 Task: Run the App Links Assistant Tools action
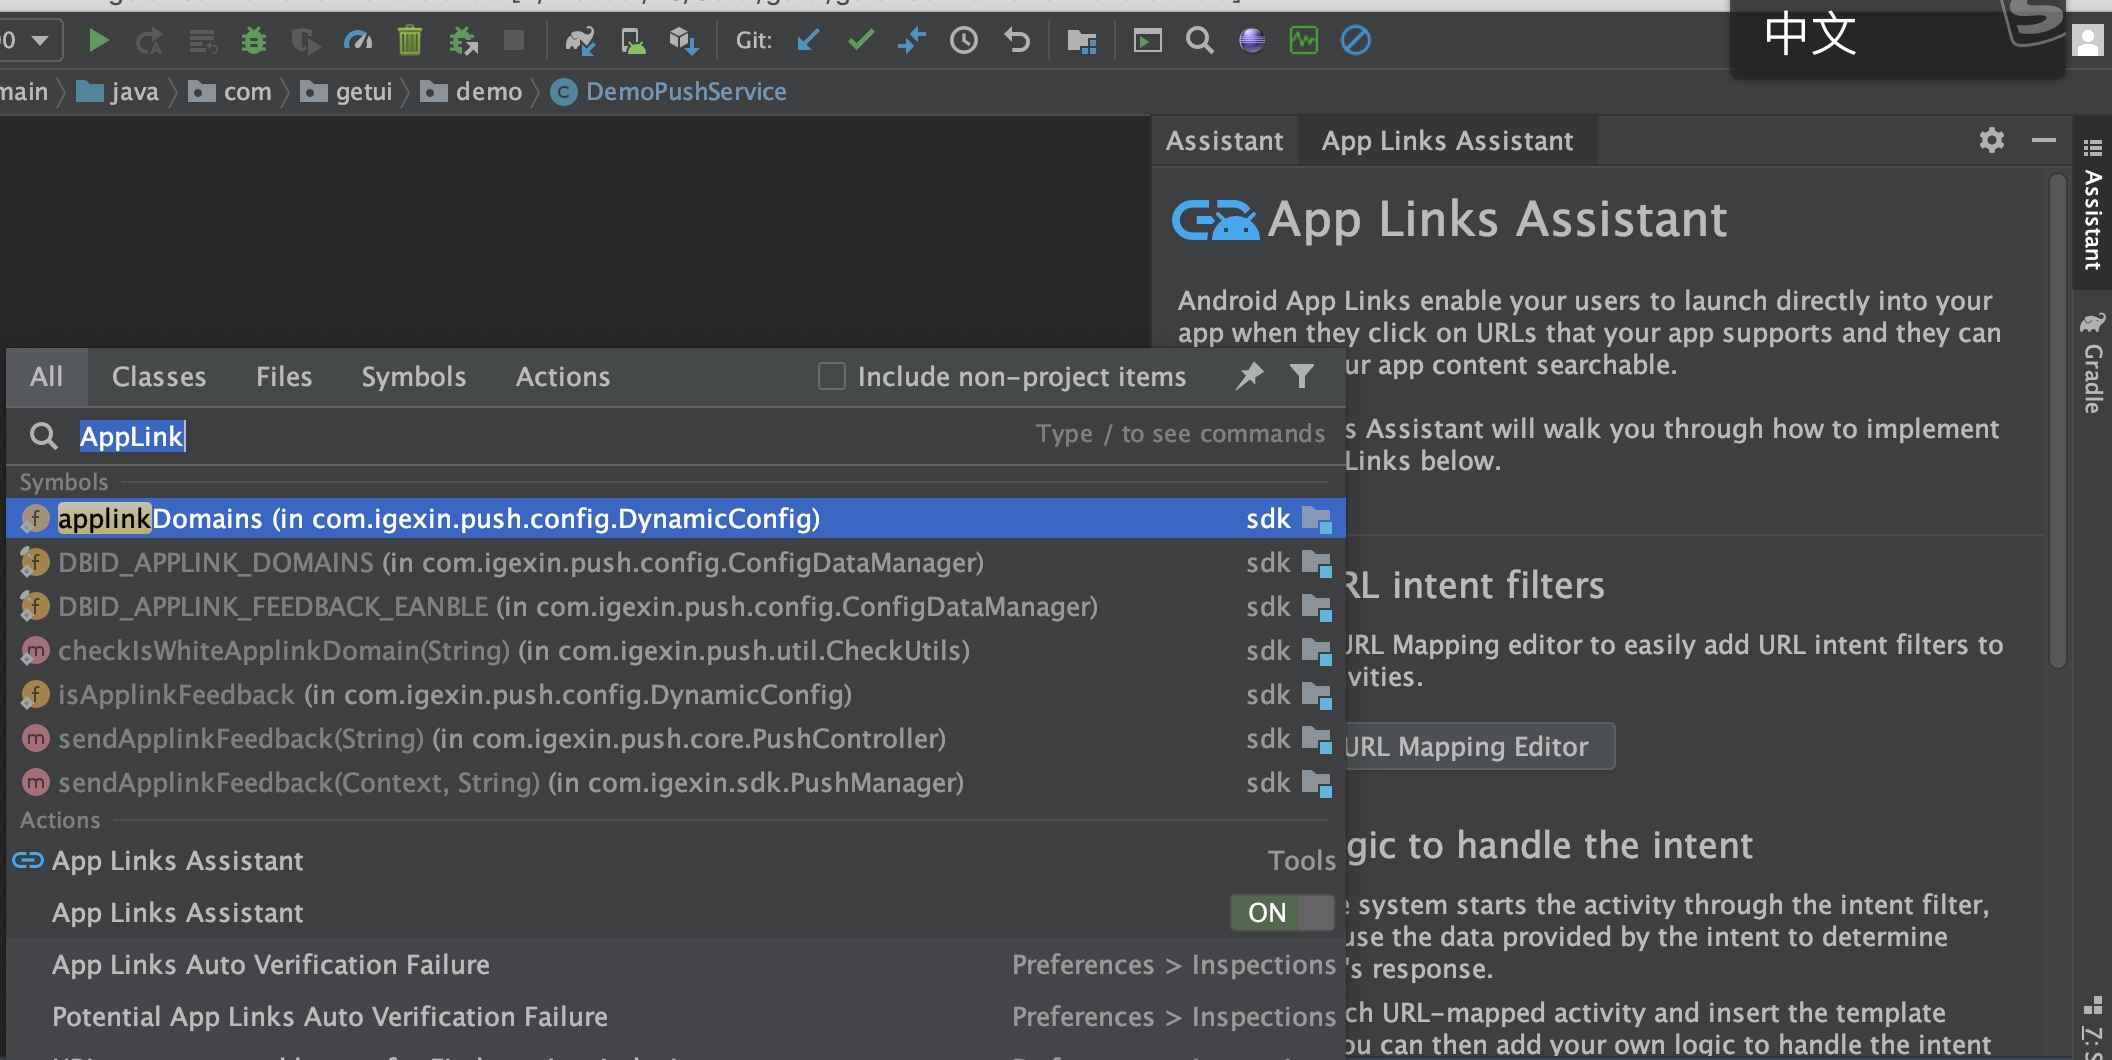pyautogui.click(x=676, y=860)
